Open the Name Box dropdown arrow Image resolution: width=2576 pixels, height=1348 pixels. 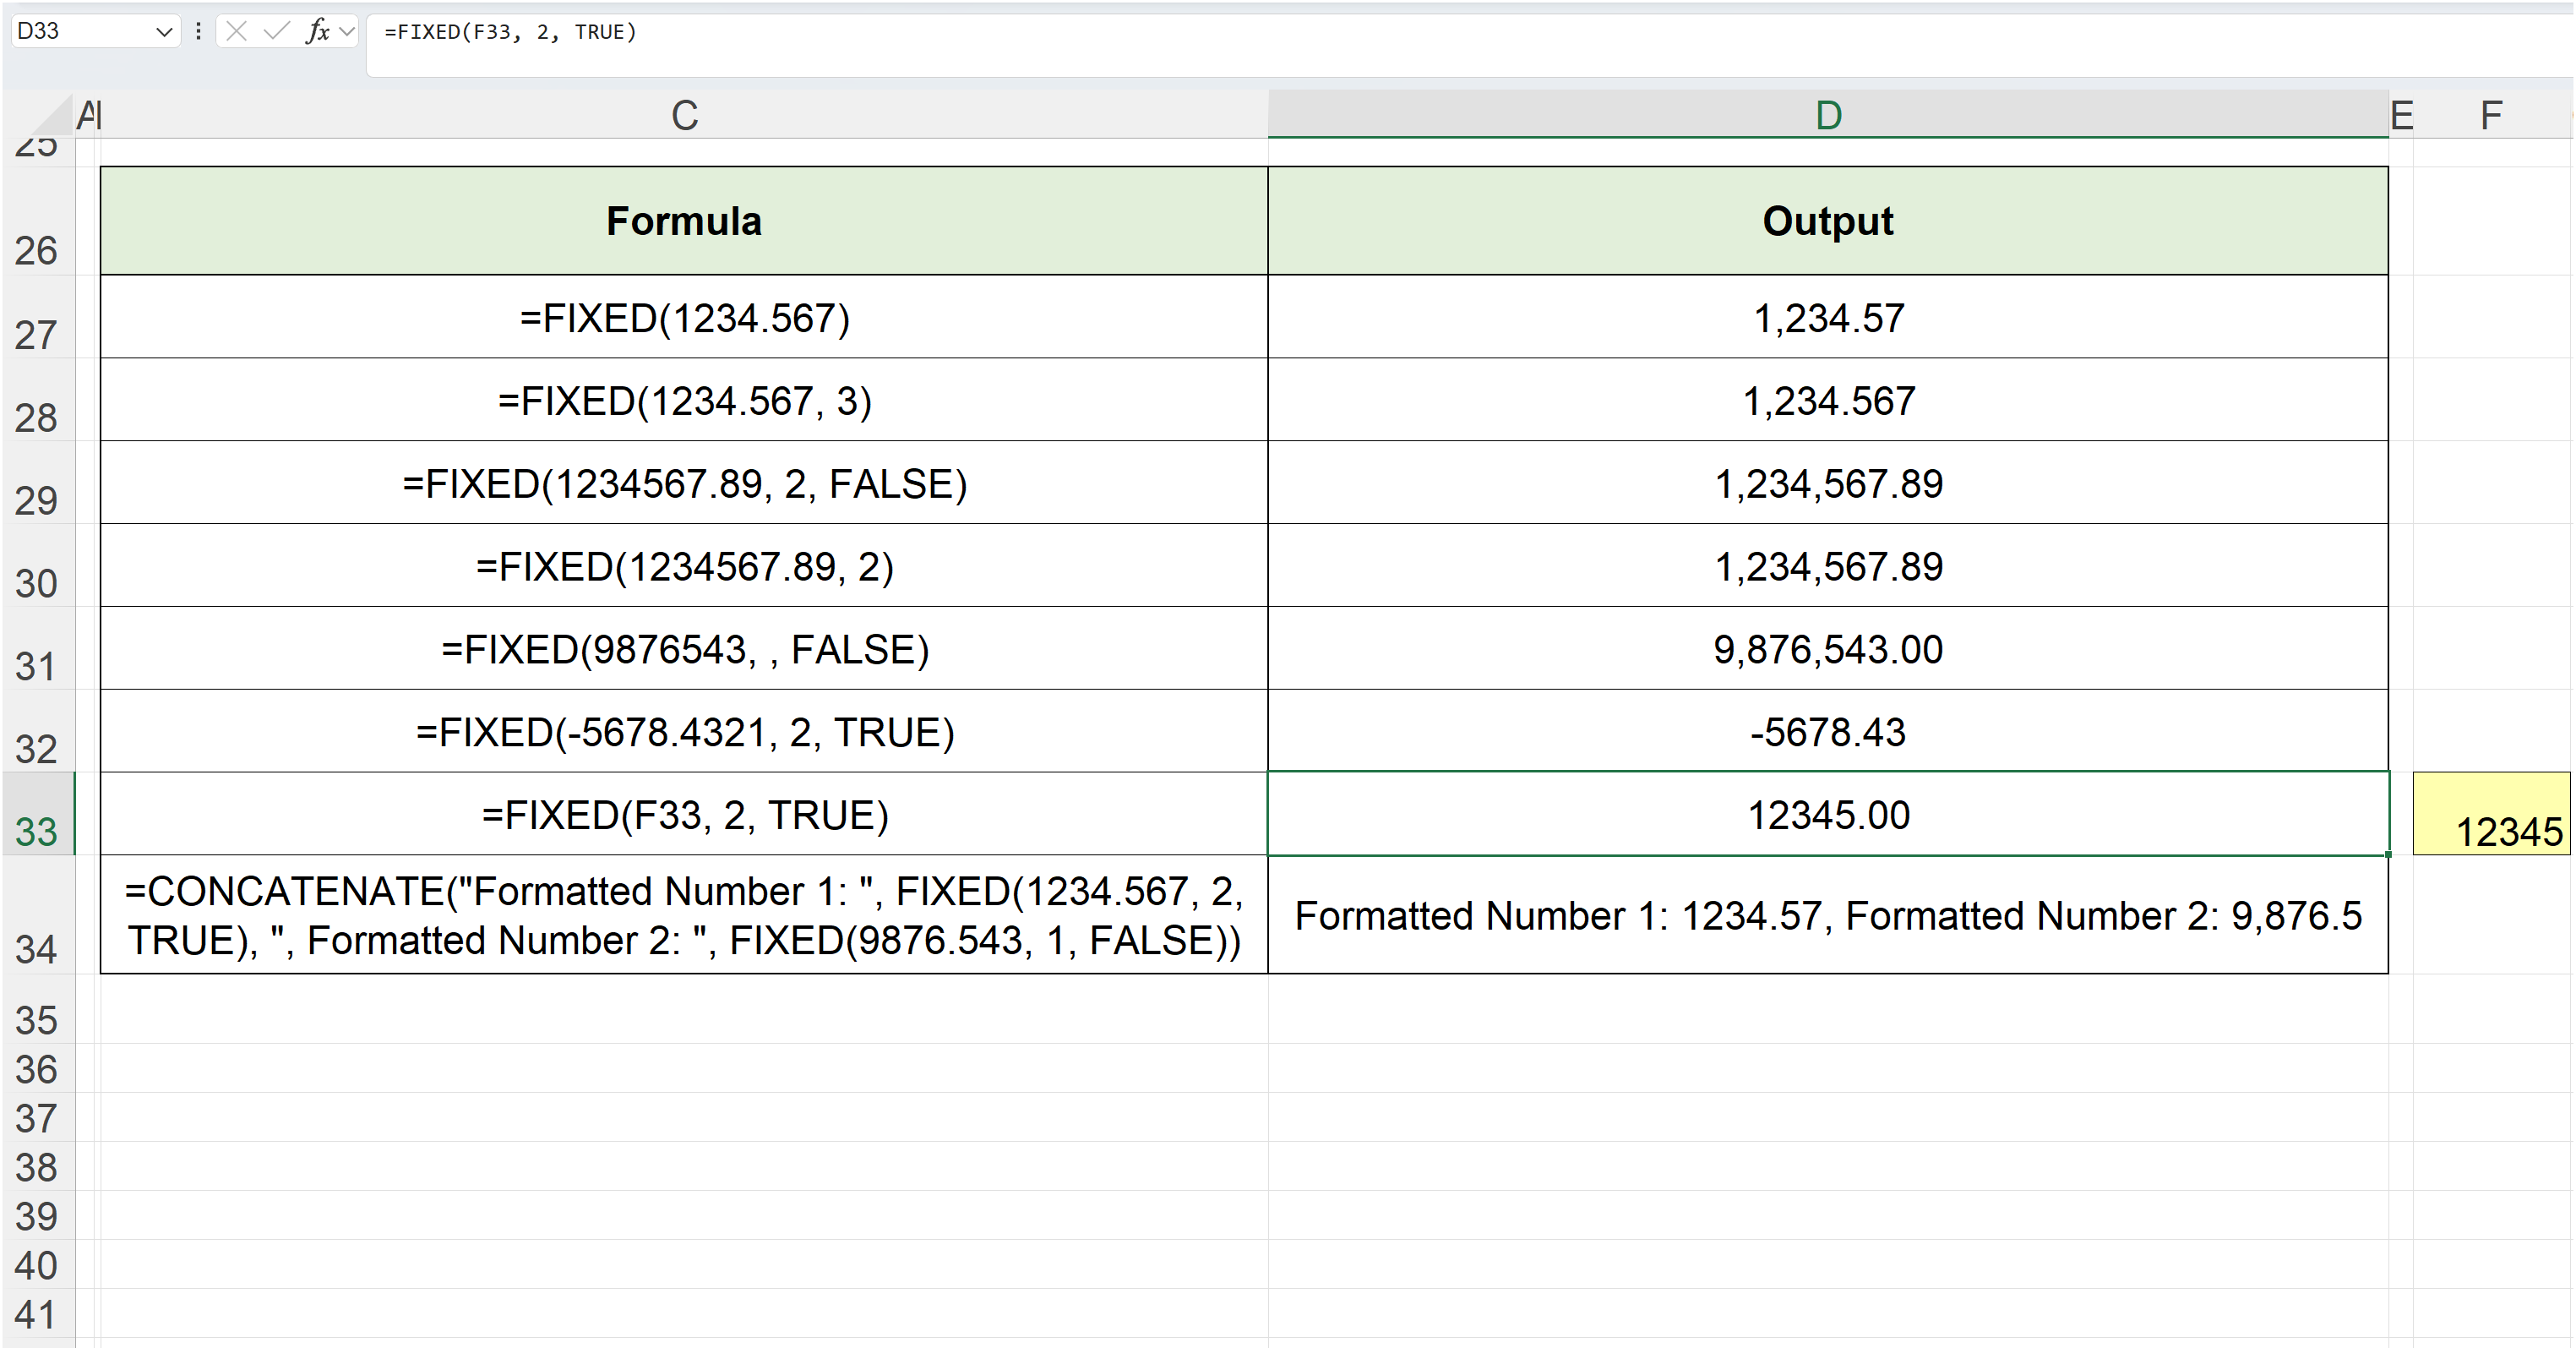click(164, 32)
